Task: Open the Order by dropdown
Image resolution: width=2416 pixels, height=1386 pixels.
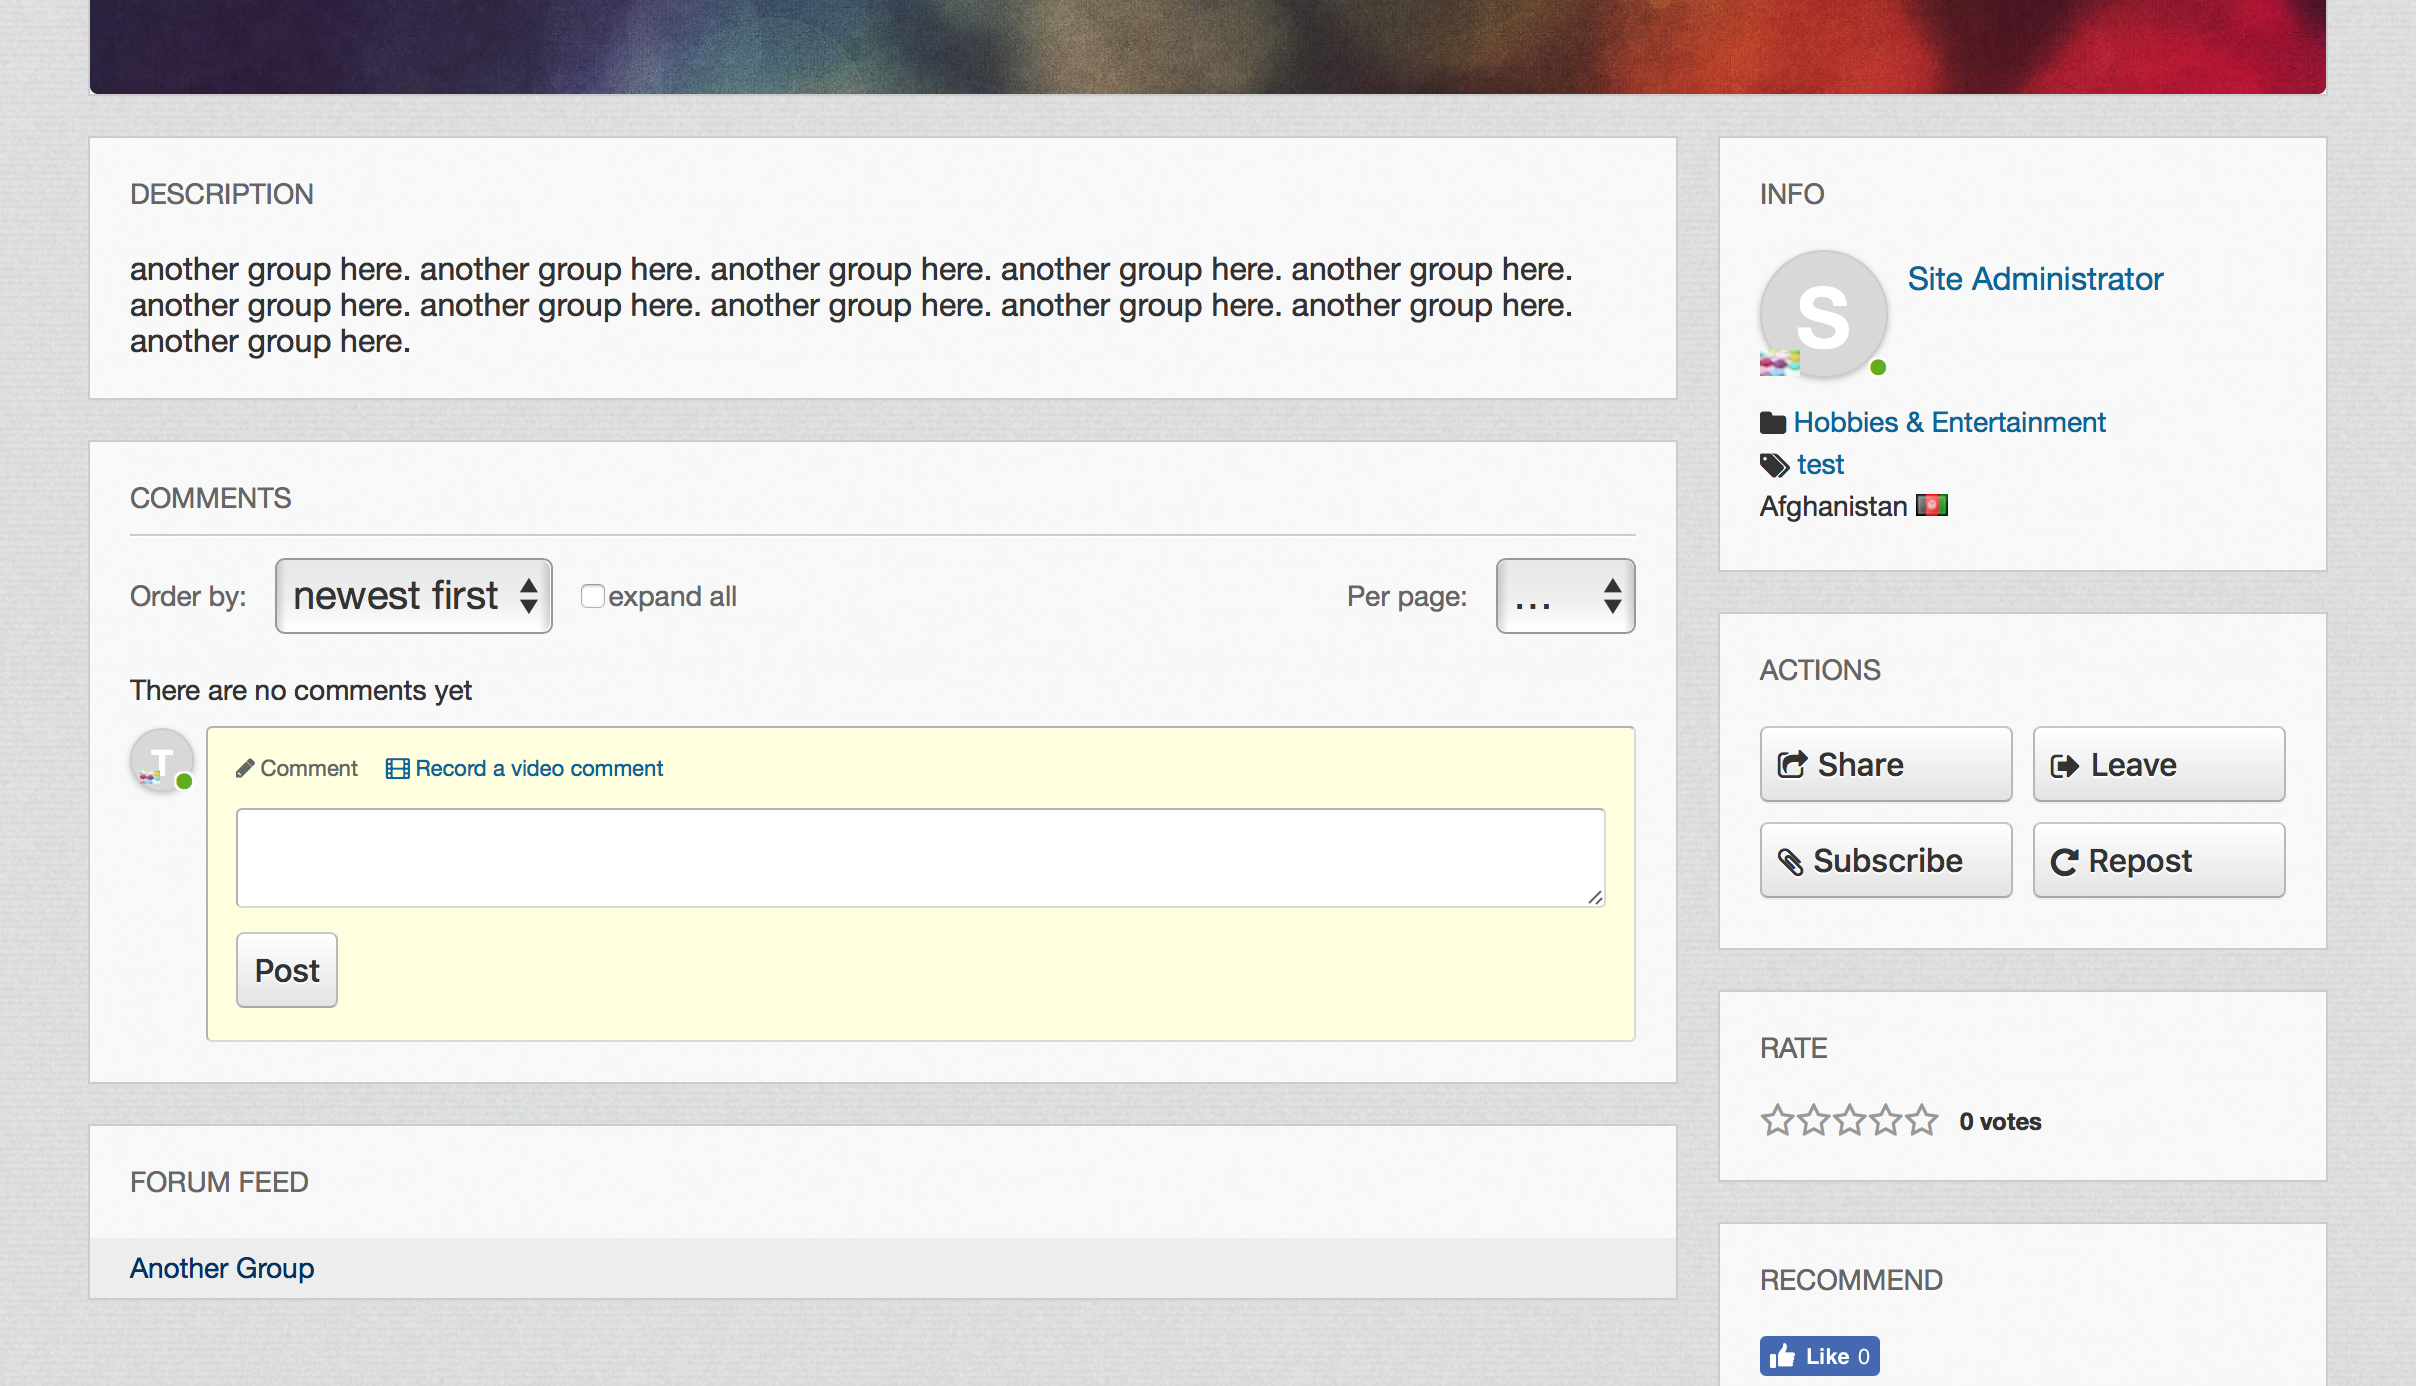Action: coord(414,596)
